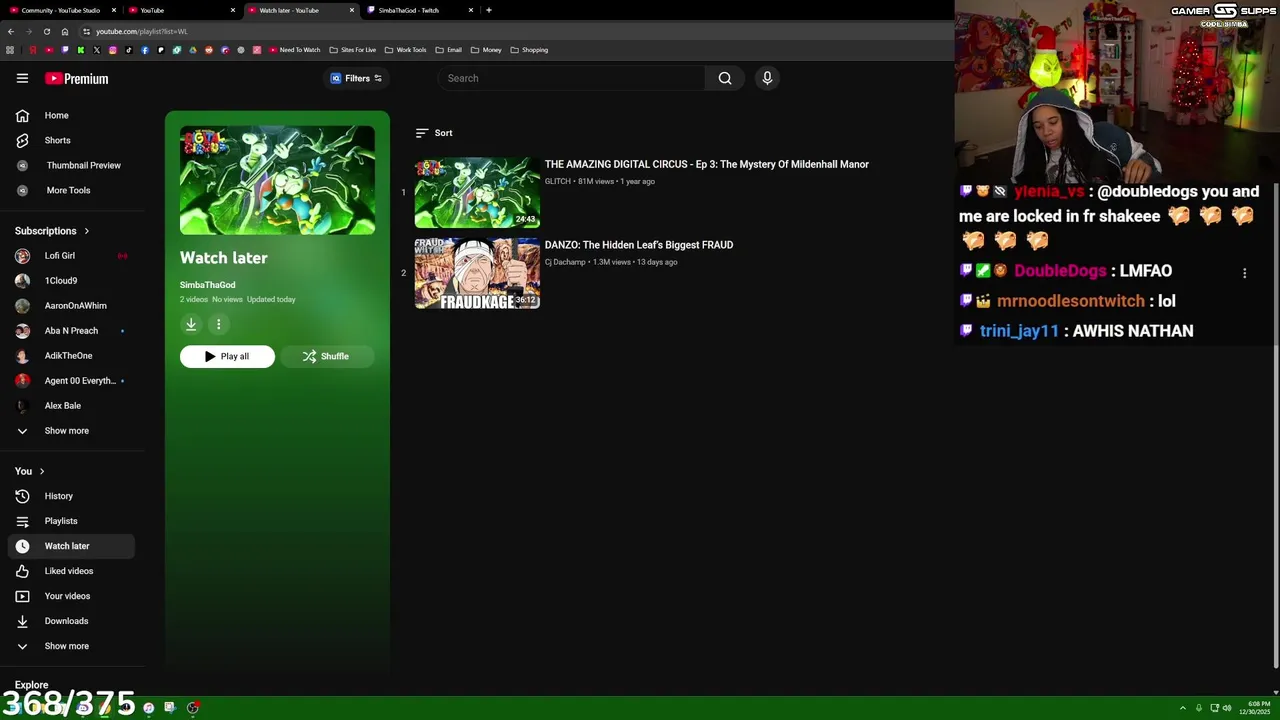This screenshot has height=720, width=1280.
Task: Open The Amazing Digital Circus video thumbnail
Action: click(x=477, y=192)
